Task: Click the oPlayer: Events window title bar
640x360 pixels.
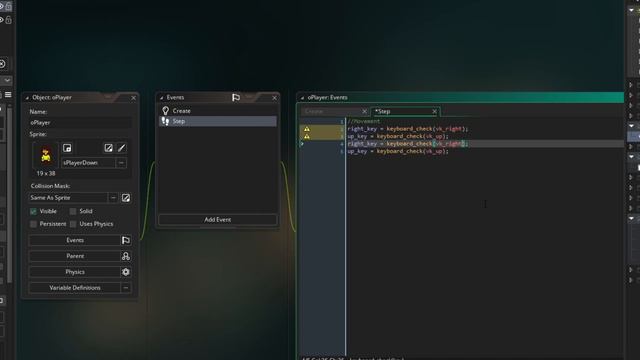Action: 460,98
